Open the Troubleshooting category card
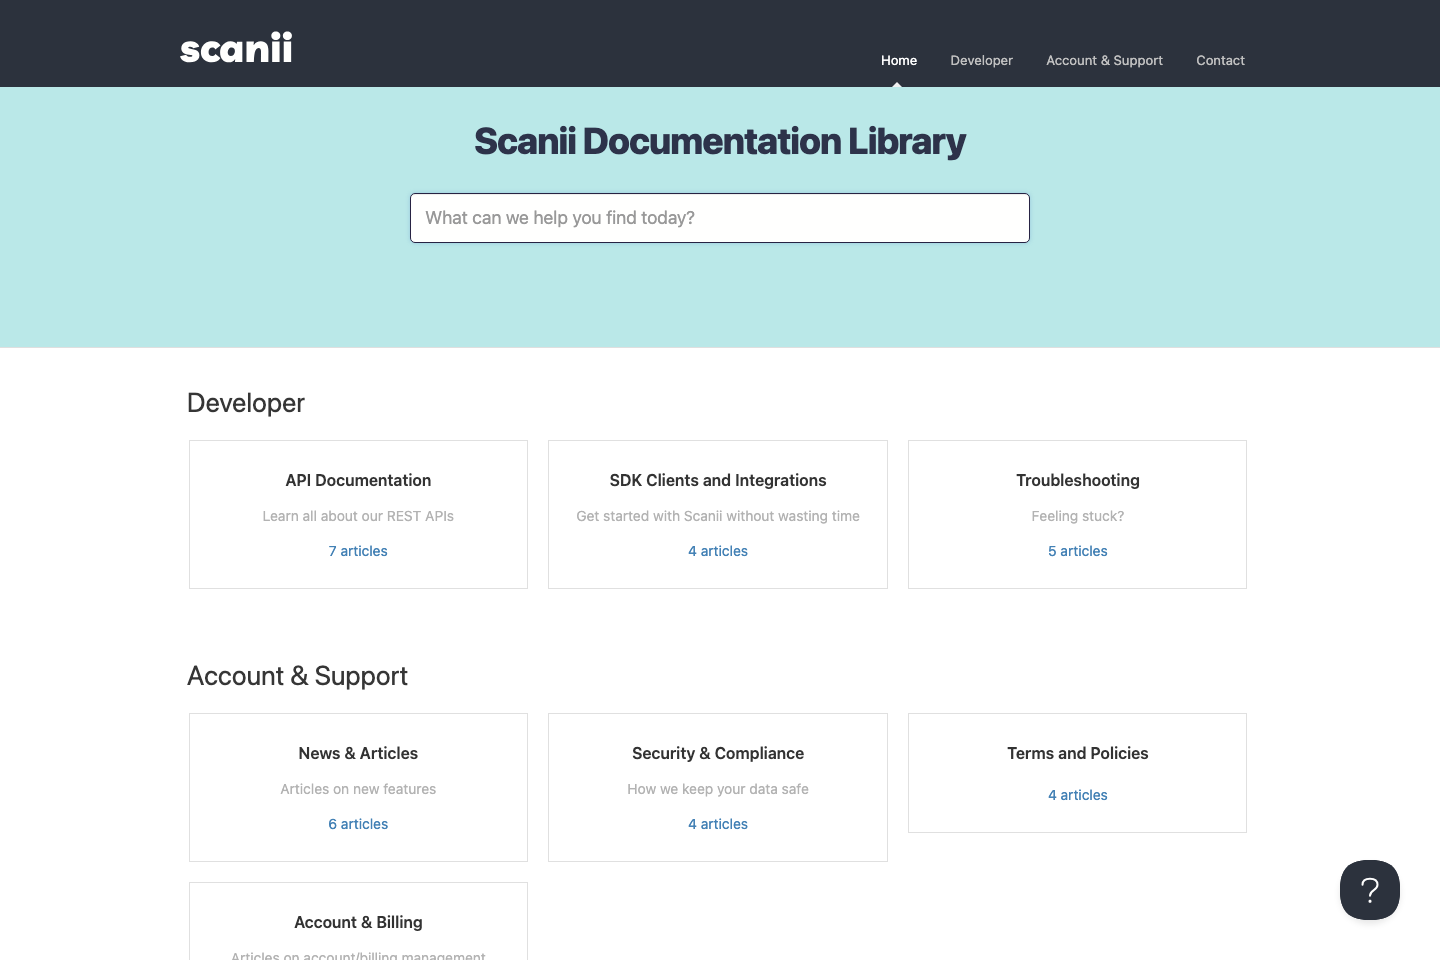 1077,480
